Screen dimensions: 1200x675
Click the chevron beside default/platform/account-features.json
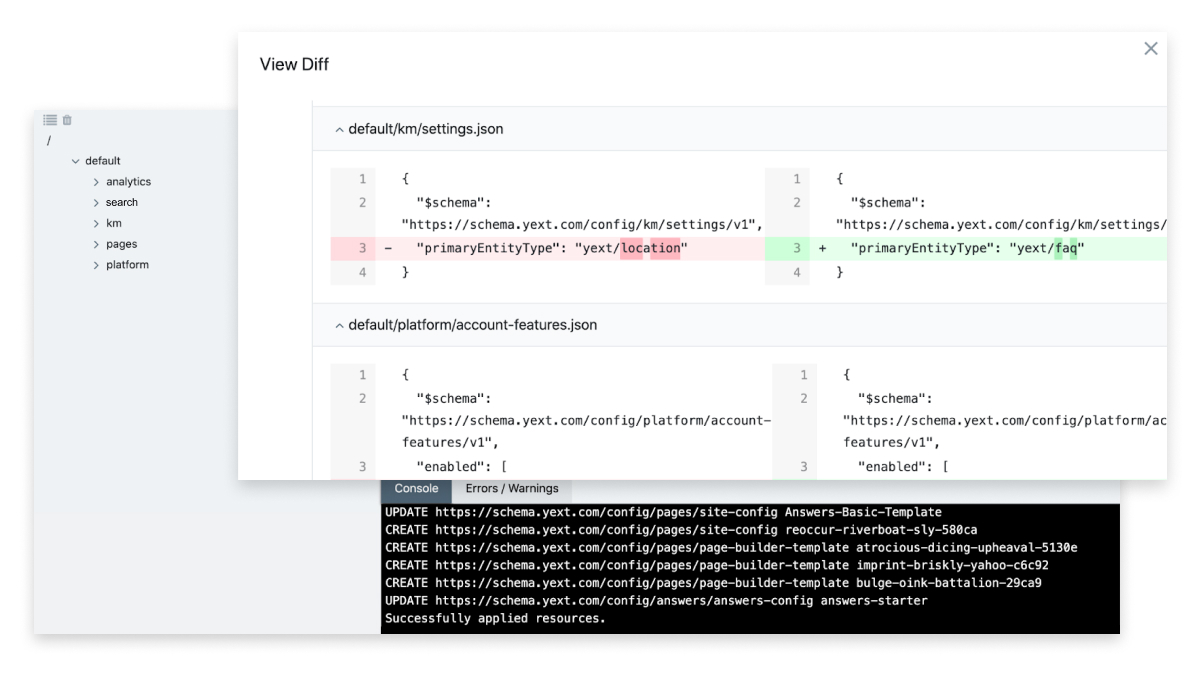tap(340, 325)
